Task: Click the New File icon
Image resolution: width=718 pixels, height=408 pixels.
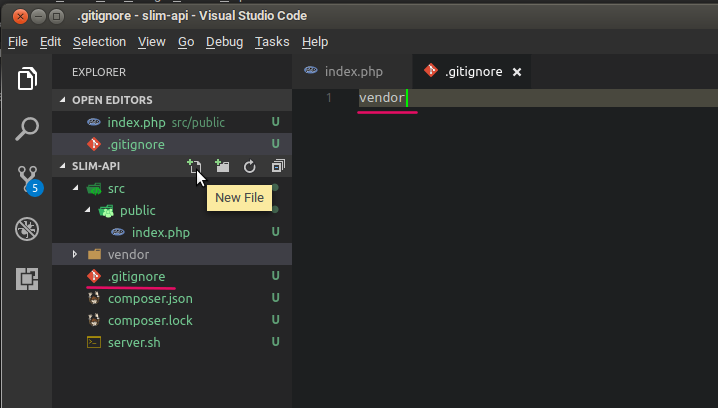Action: click(194, 166)
